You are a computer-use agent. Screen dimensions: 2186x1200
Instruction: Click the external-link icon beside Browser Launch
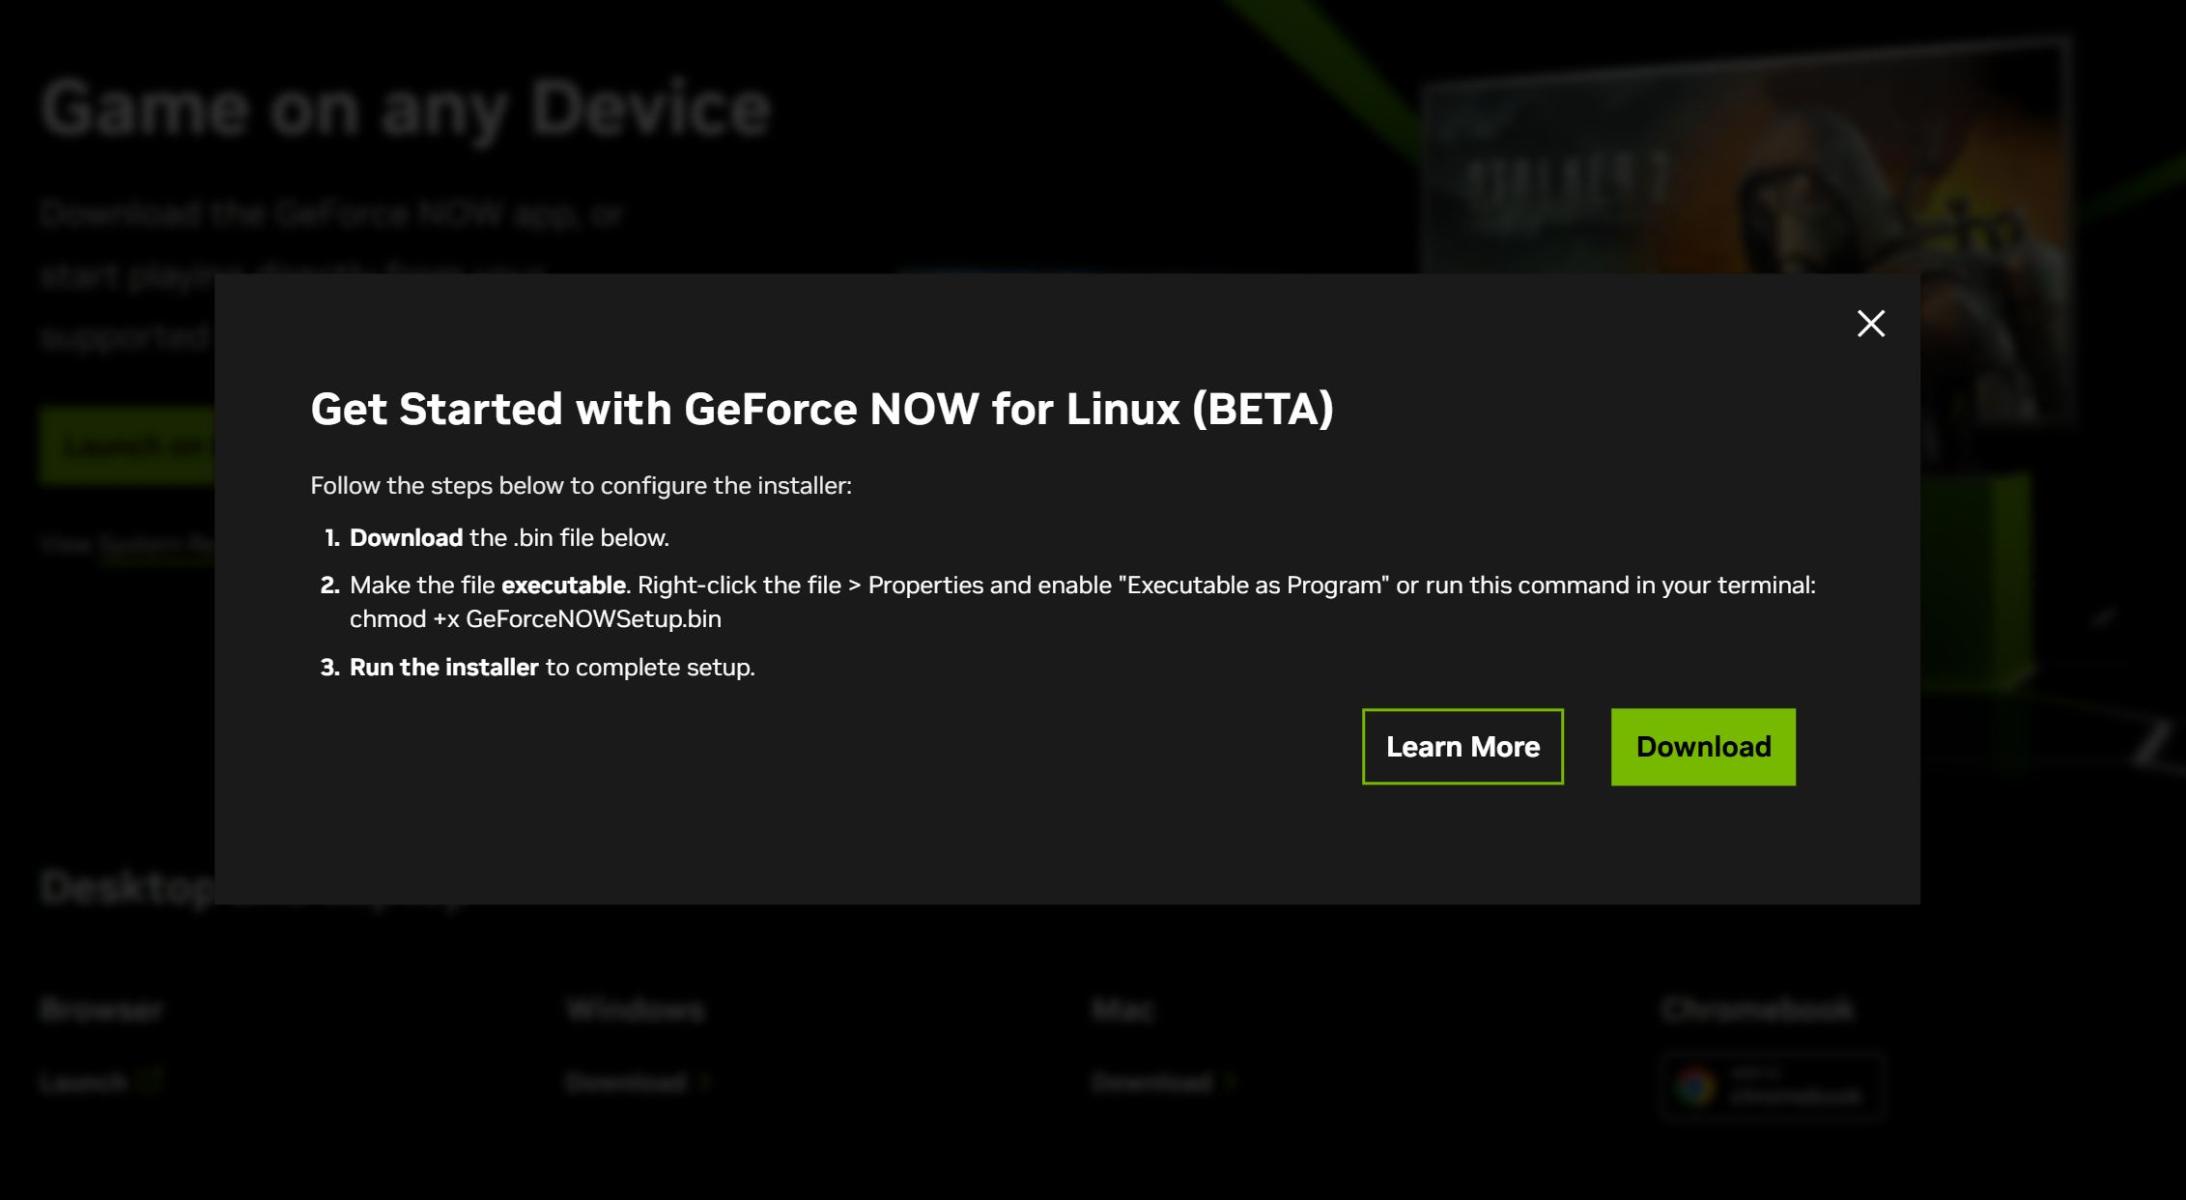click(x=150, y=1082)
